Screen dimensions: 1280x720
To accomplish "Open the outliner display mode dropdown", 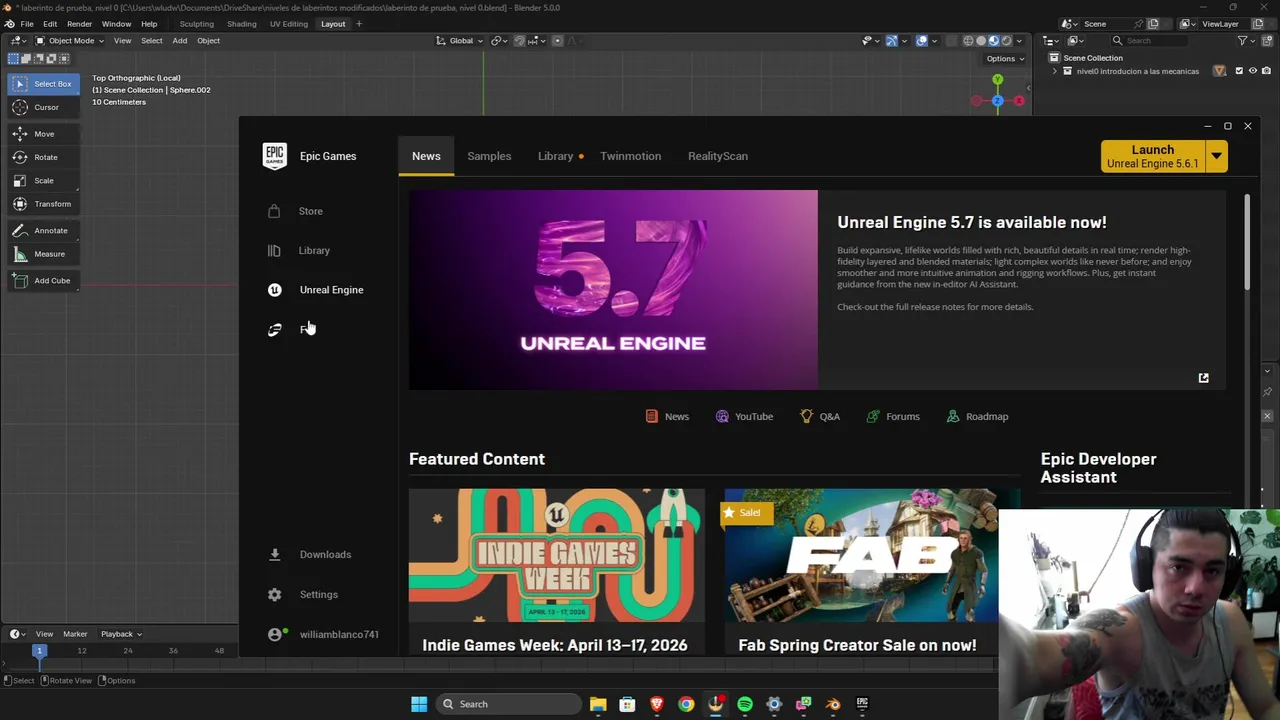I will point(1077,41).
